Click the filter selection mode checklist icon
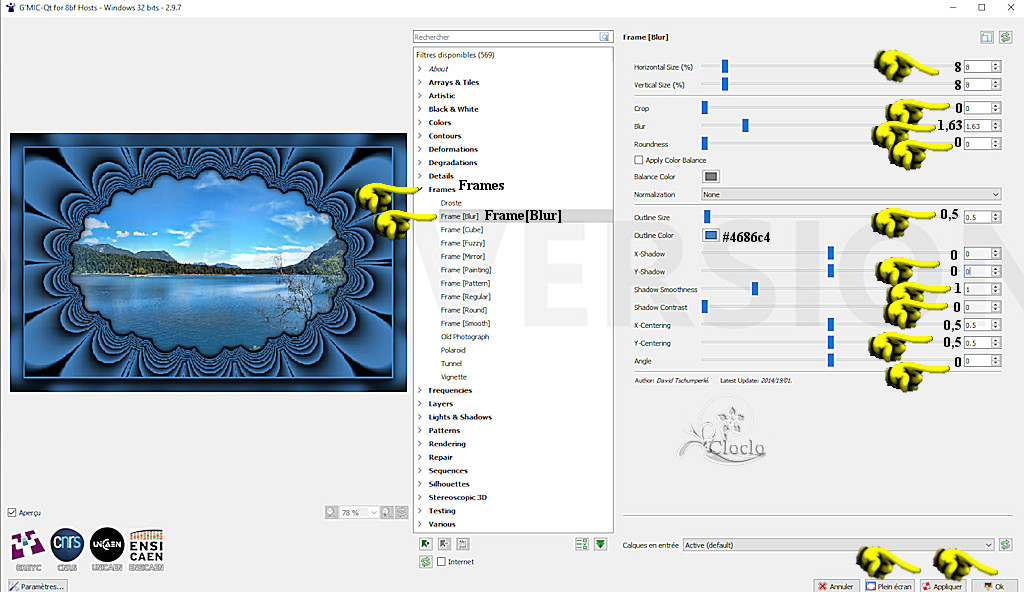 [581, 544]
